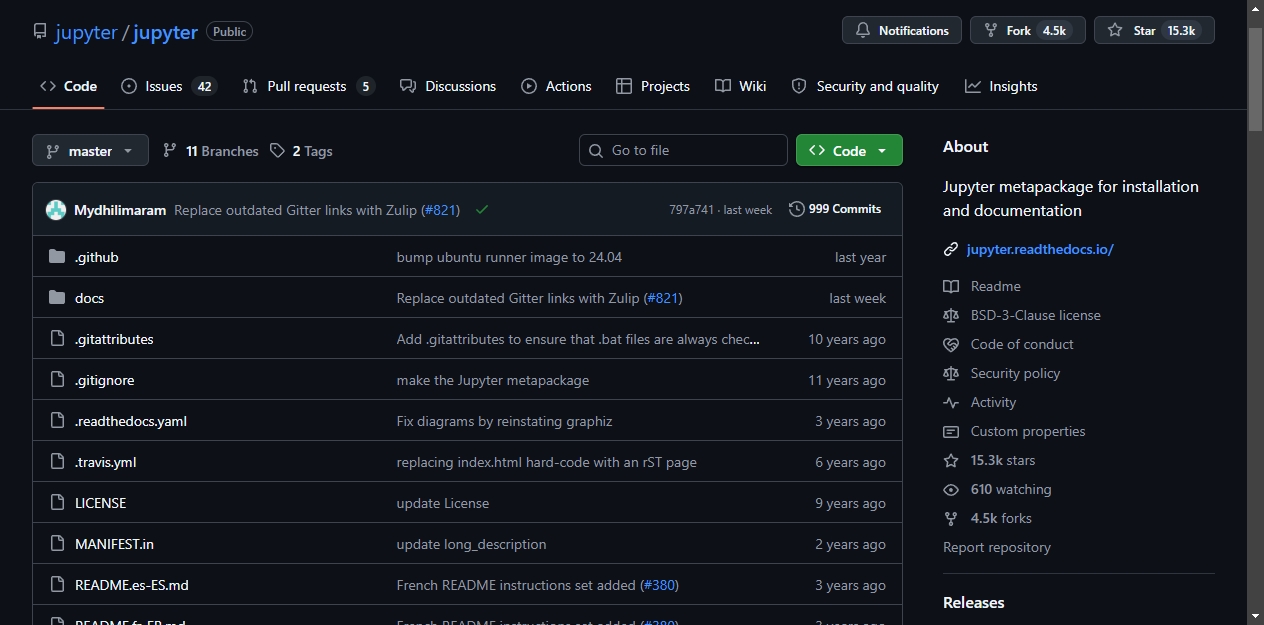Screen dimensions: 1264x625
Task: Click the docs folder icon
Action: click(x=57, y=298)
